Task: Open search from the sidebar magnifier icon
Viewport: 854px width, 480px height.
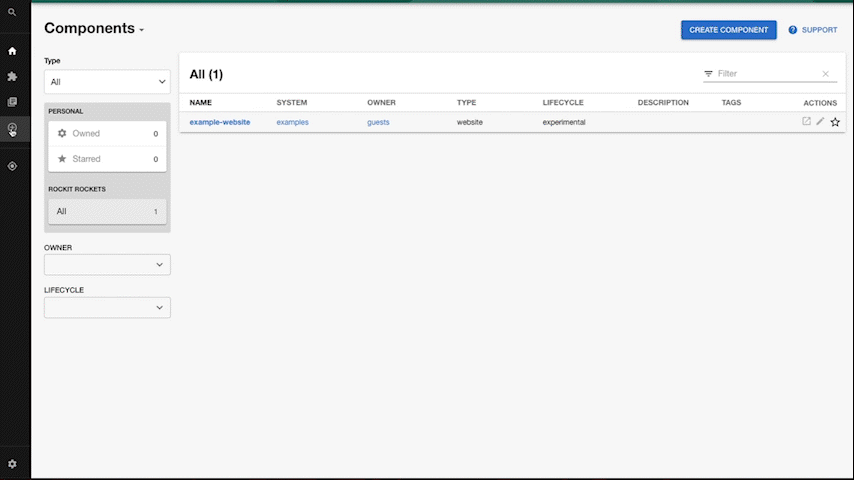Action: [12, 12]
